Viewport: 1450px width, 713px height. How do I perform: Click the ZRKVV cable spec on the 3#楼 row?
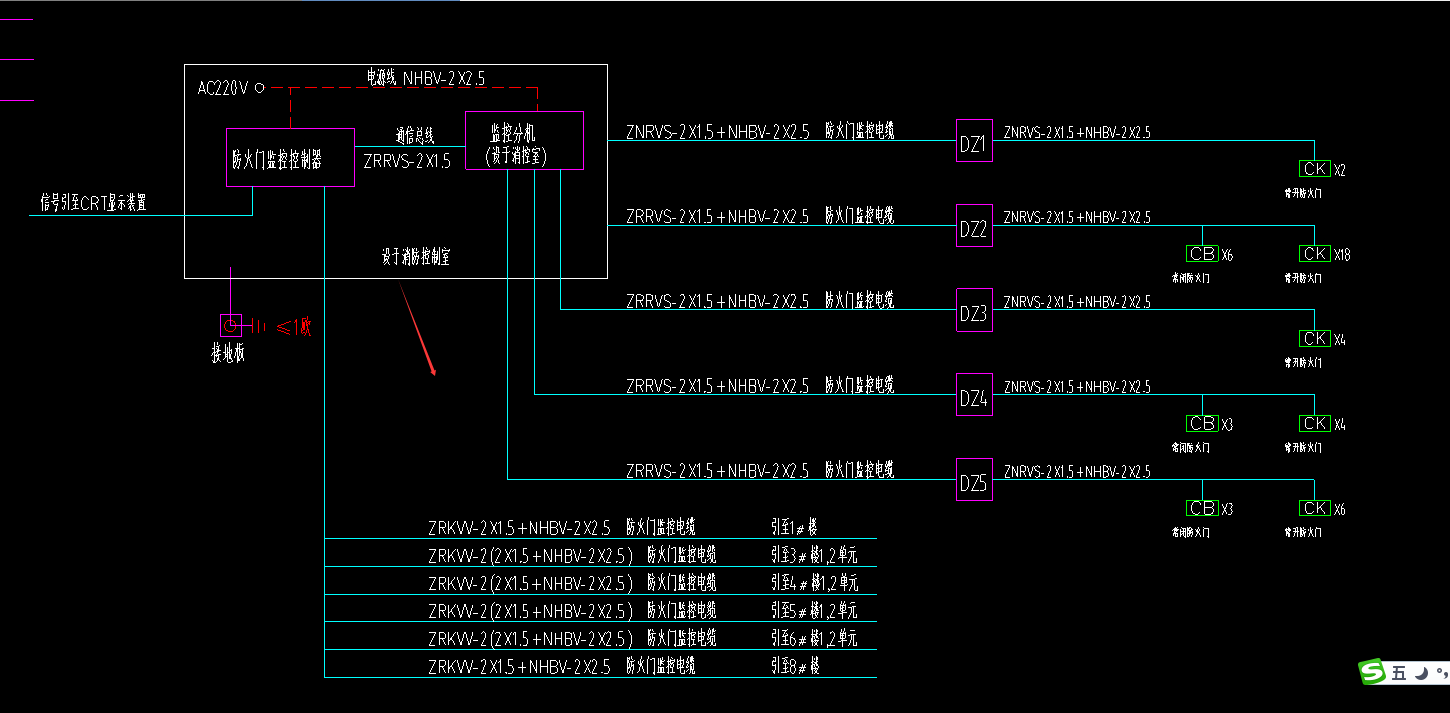530,556
